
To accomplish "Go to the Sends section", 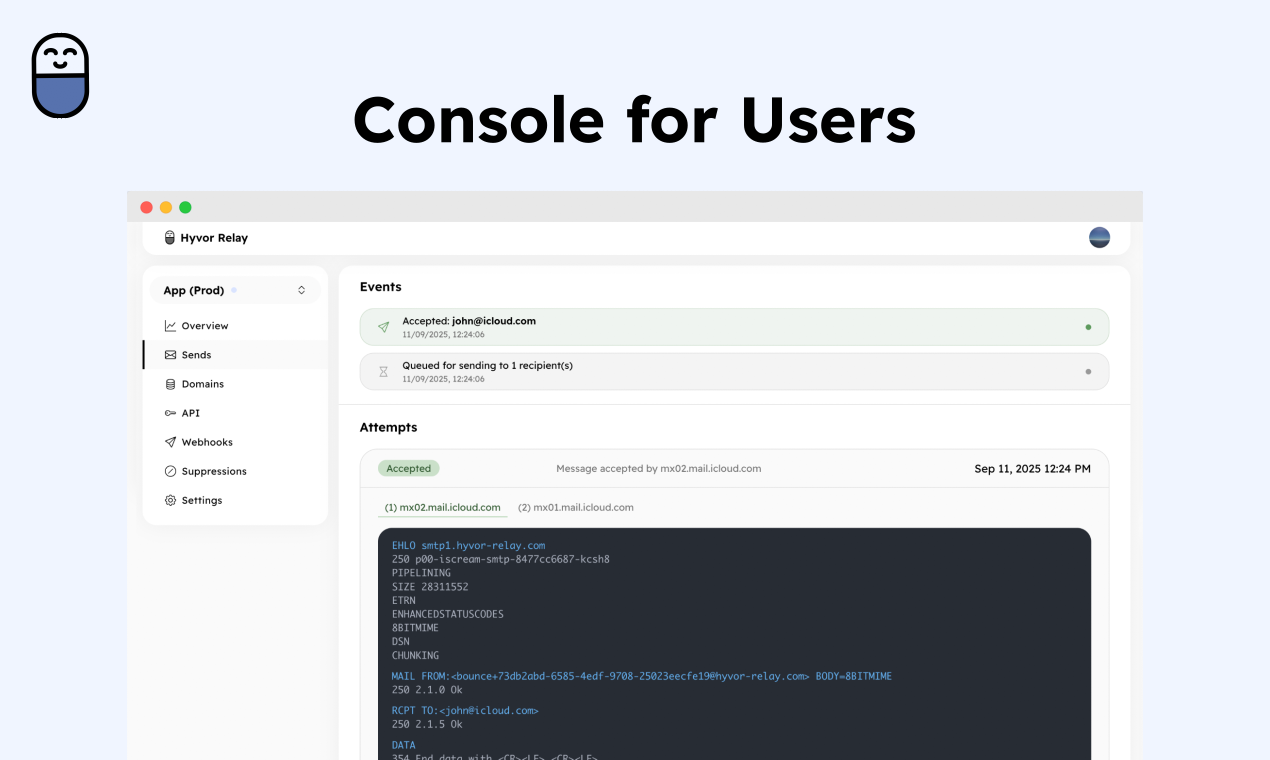I will 236,355.
